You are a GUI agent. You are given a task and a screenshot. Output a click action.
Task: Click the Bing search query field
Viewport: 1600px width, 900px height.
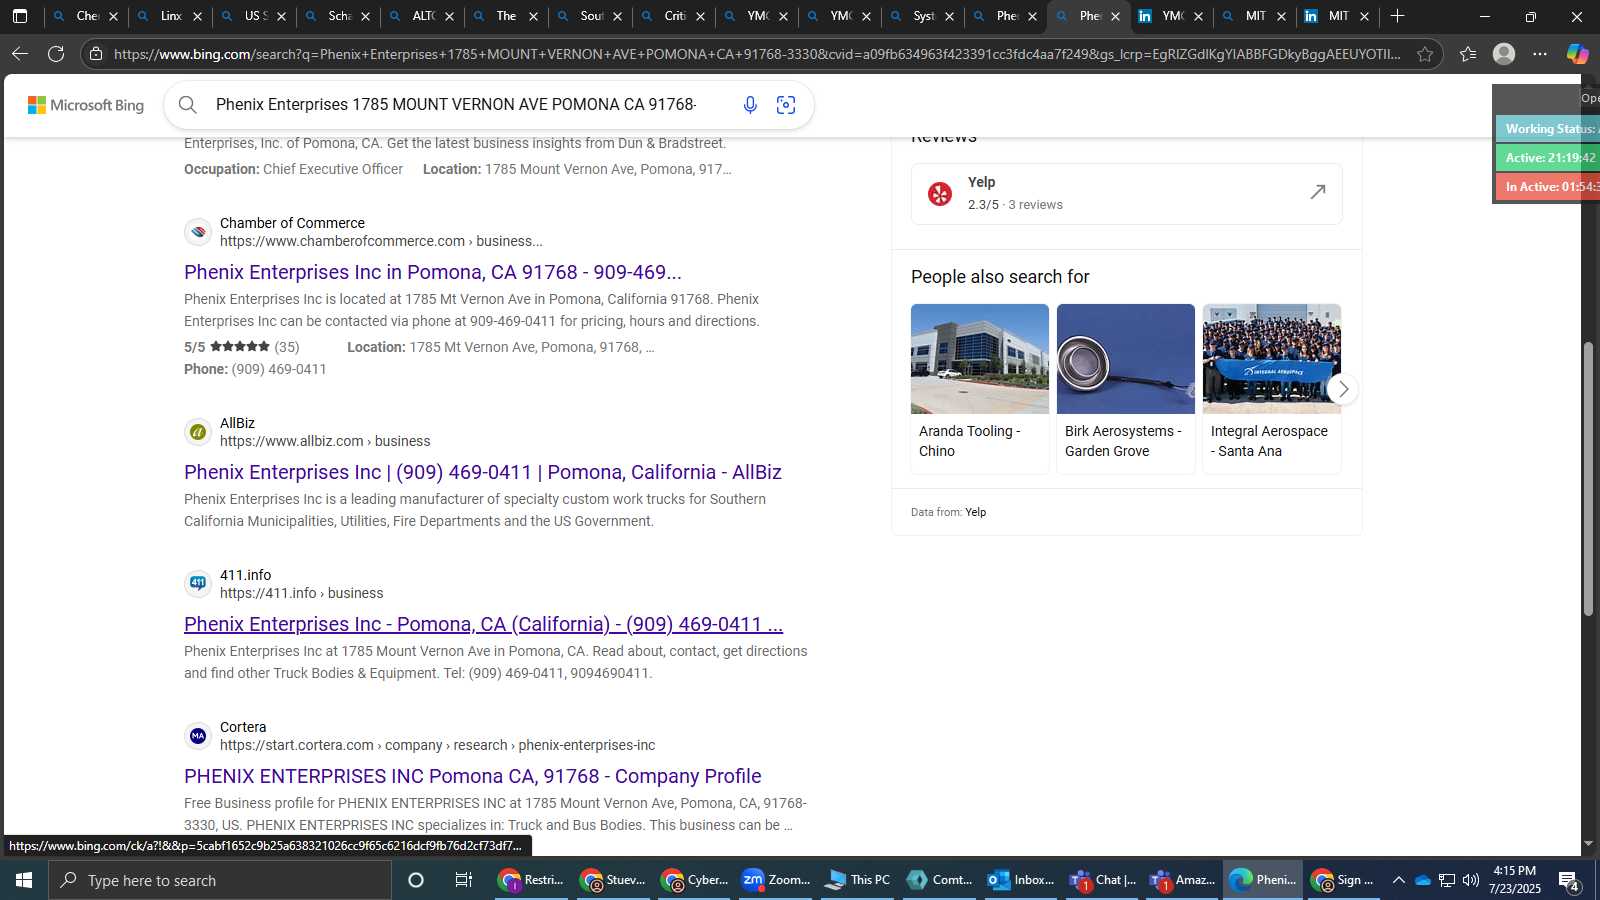tap(456, 104)
